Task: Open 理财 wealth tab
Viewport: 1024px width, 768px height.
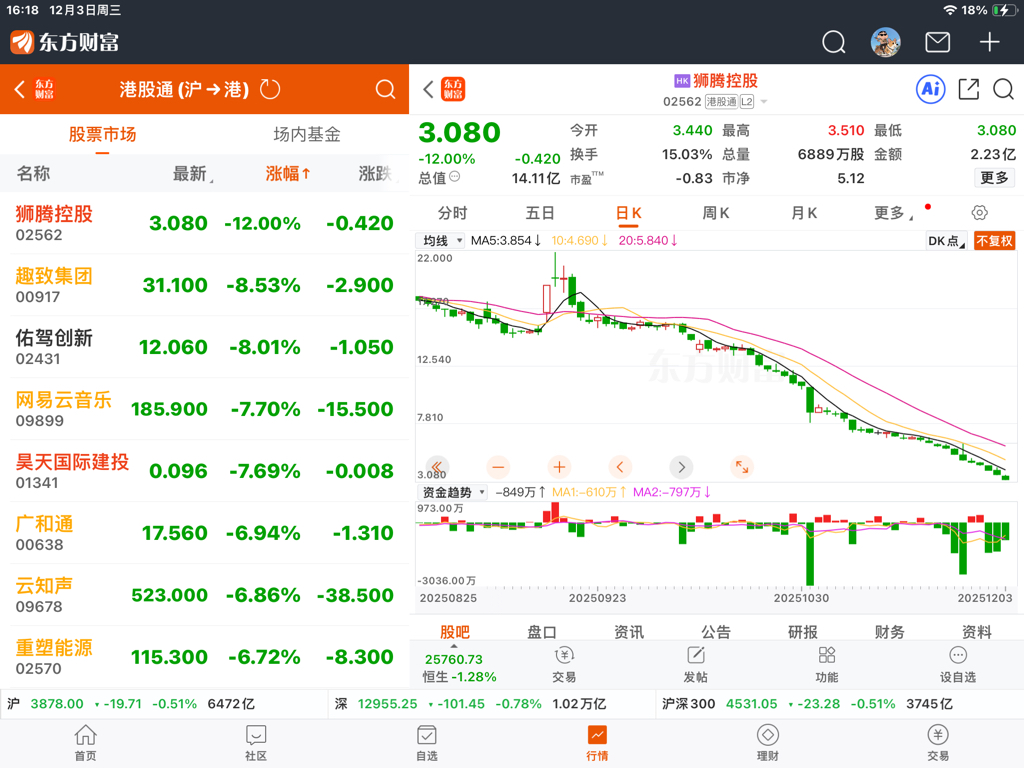Action: [x=767, y=743]
